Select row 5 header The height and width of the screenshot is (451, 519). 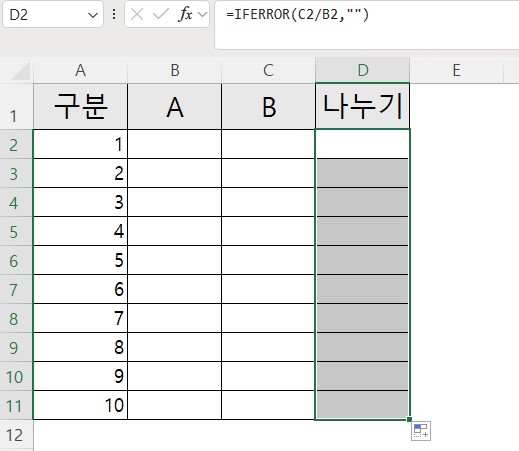[x=16, y=231]
